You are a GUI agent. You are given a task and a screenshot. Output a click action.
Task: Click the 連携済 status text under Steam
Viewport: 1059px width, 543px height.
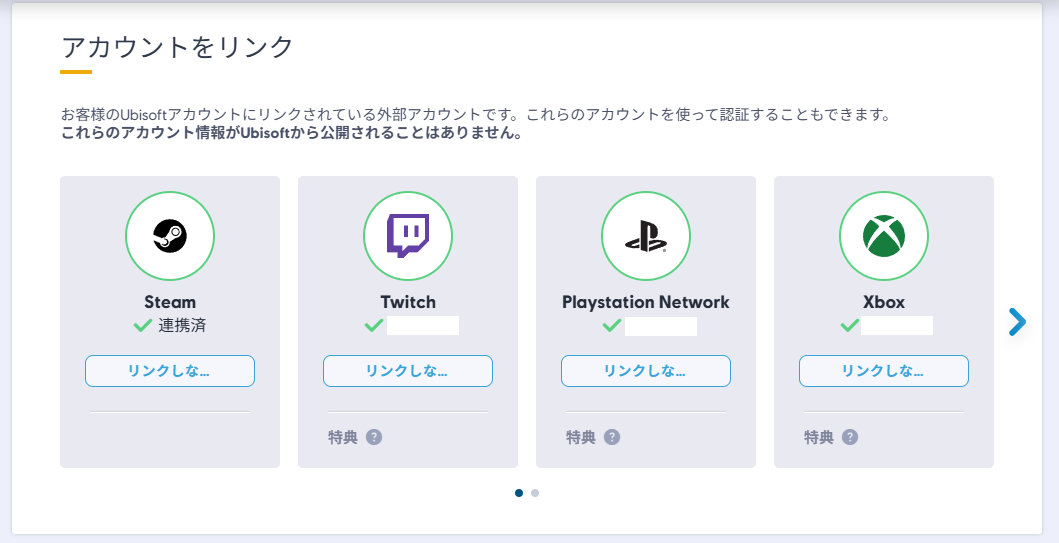pyautogui.click(x=182, y=325)
